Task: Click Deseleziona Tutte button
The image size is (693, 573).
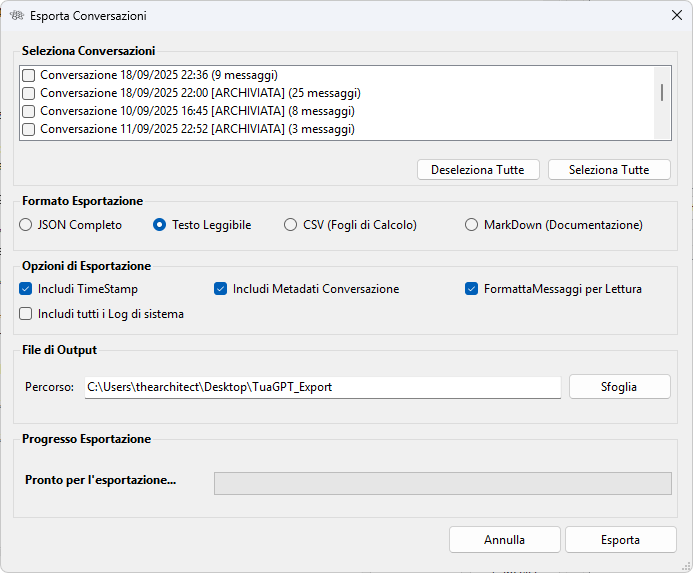Action: [x=478, y=170]
